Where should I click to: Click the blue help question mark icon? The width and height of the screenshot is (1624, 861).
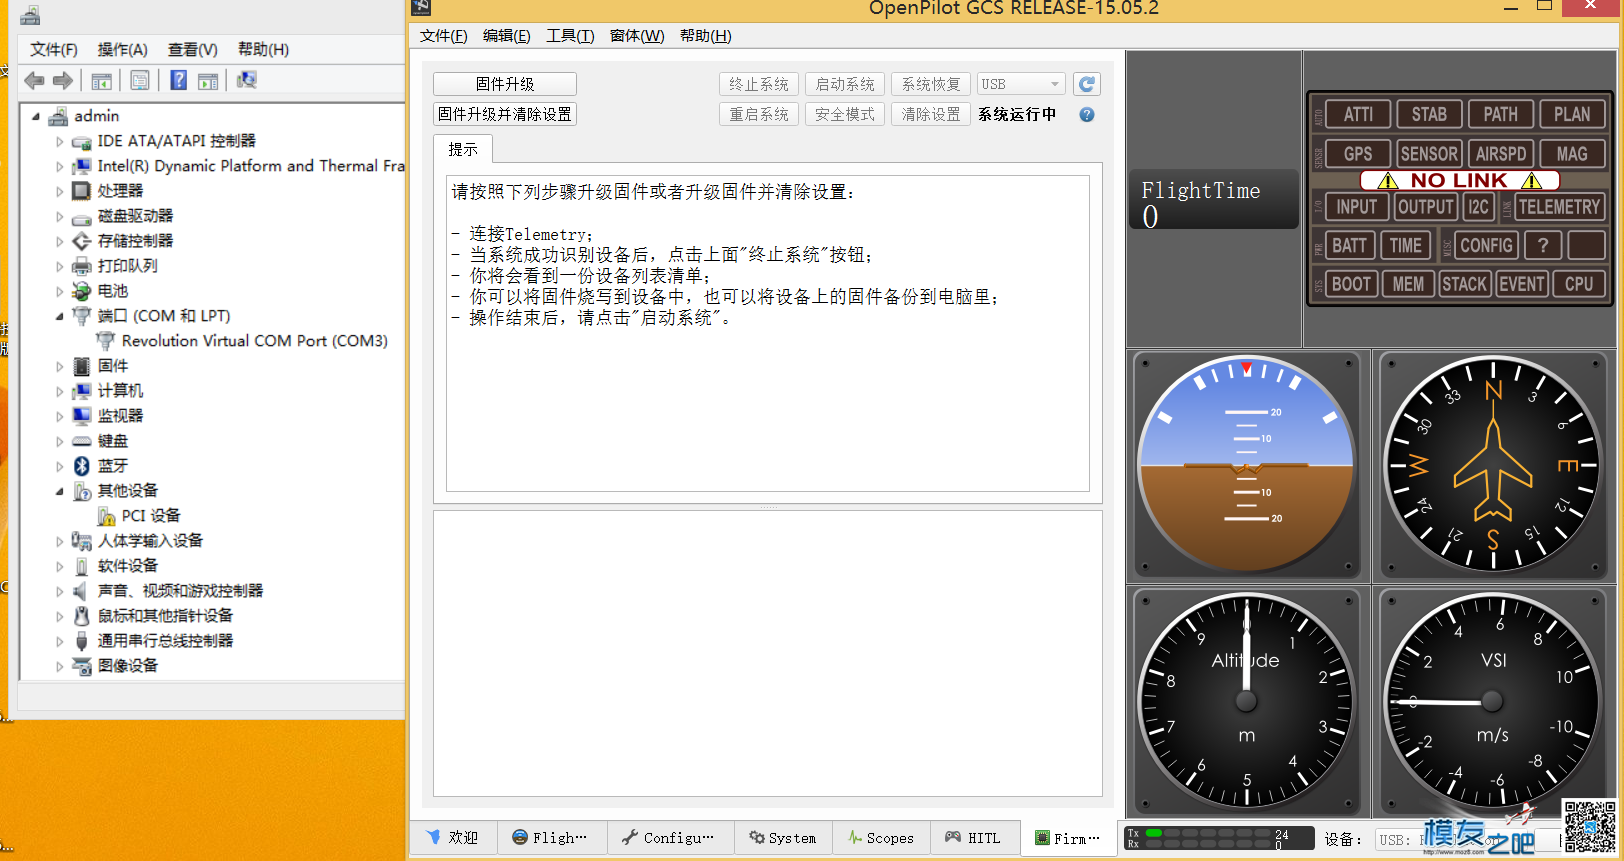(x=1087, y=115)
